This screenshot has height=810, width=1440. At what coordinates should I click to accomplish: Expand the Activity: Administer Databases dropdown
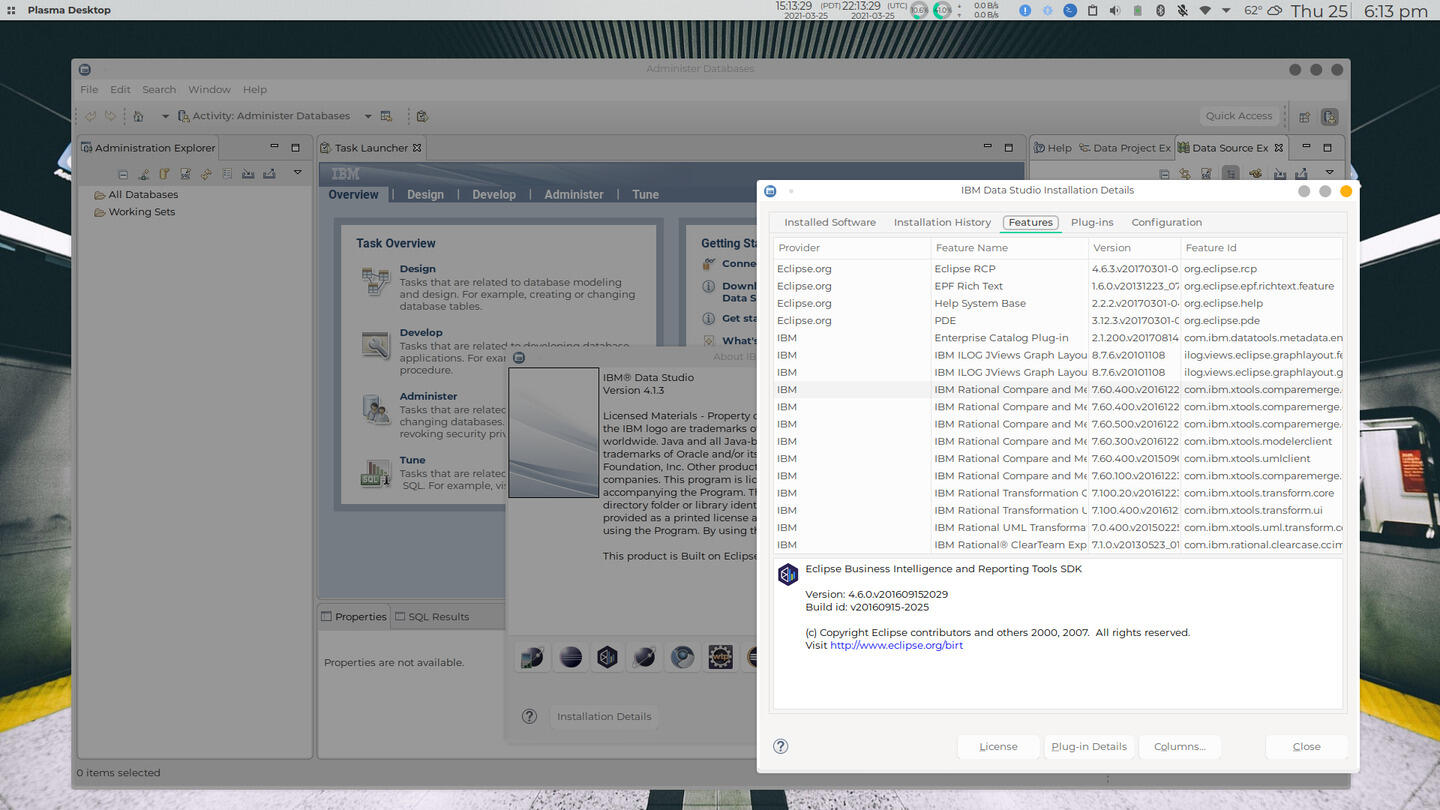tap(368, 116)
